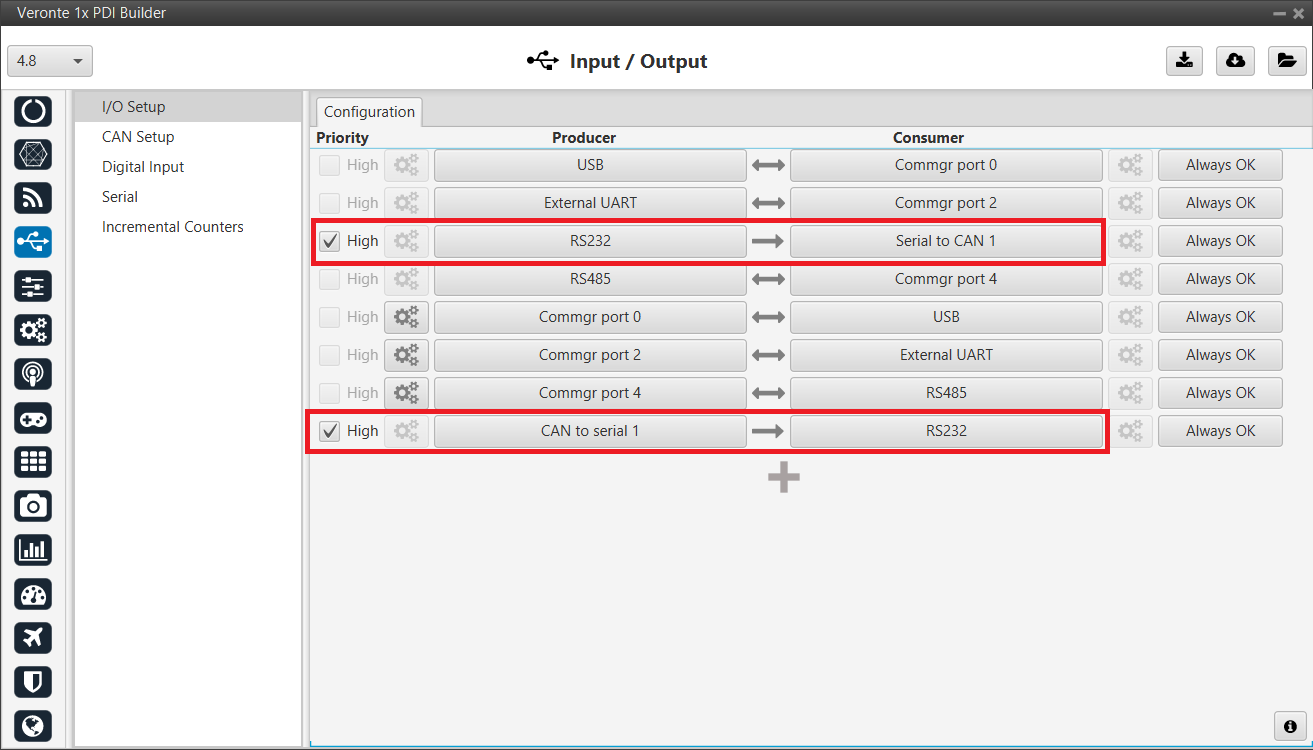Open the CAN to serial 1 producer selector
The image size is (1313, 750).
click(x=590, y=431)
